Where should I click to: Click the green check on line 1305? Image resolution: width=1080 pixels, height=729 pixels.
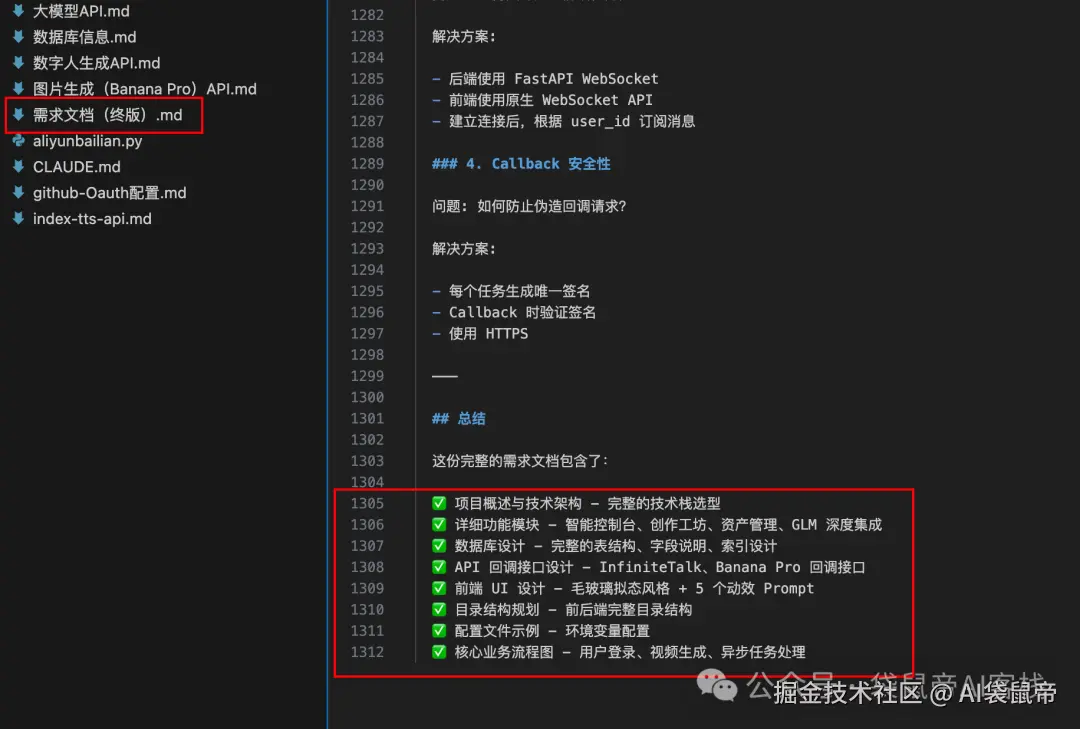(x=439, y=503)
